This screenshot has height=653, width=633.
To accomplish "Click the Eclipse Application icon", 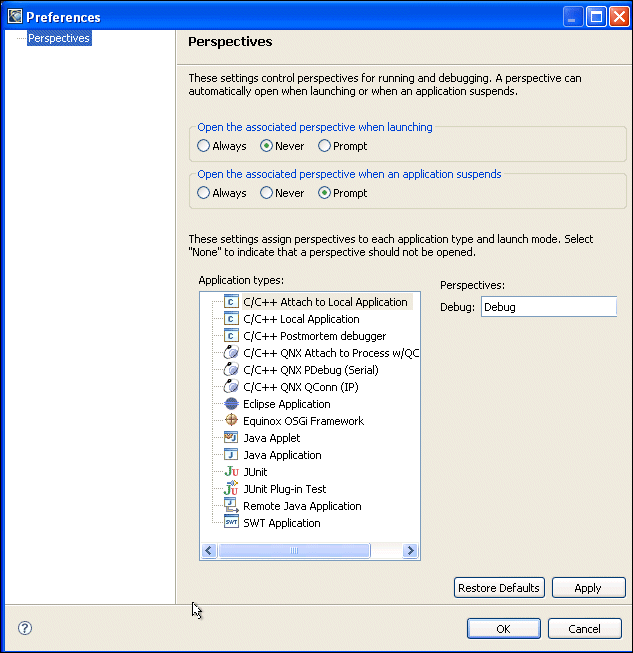I will coord(231,404).
